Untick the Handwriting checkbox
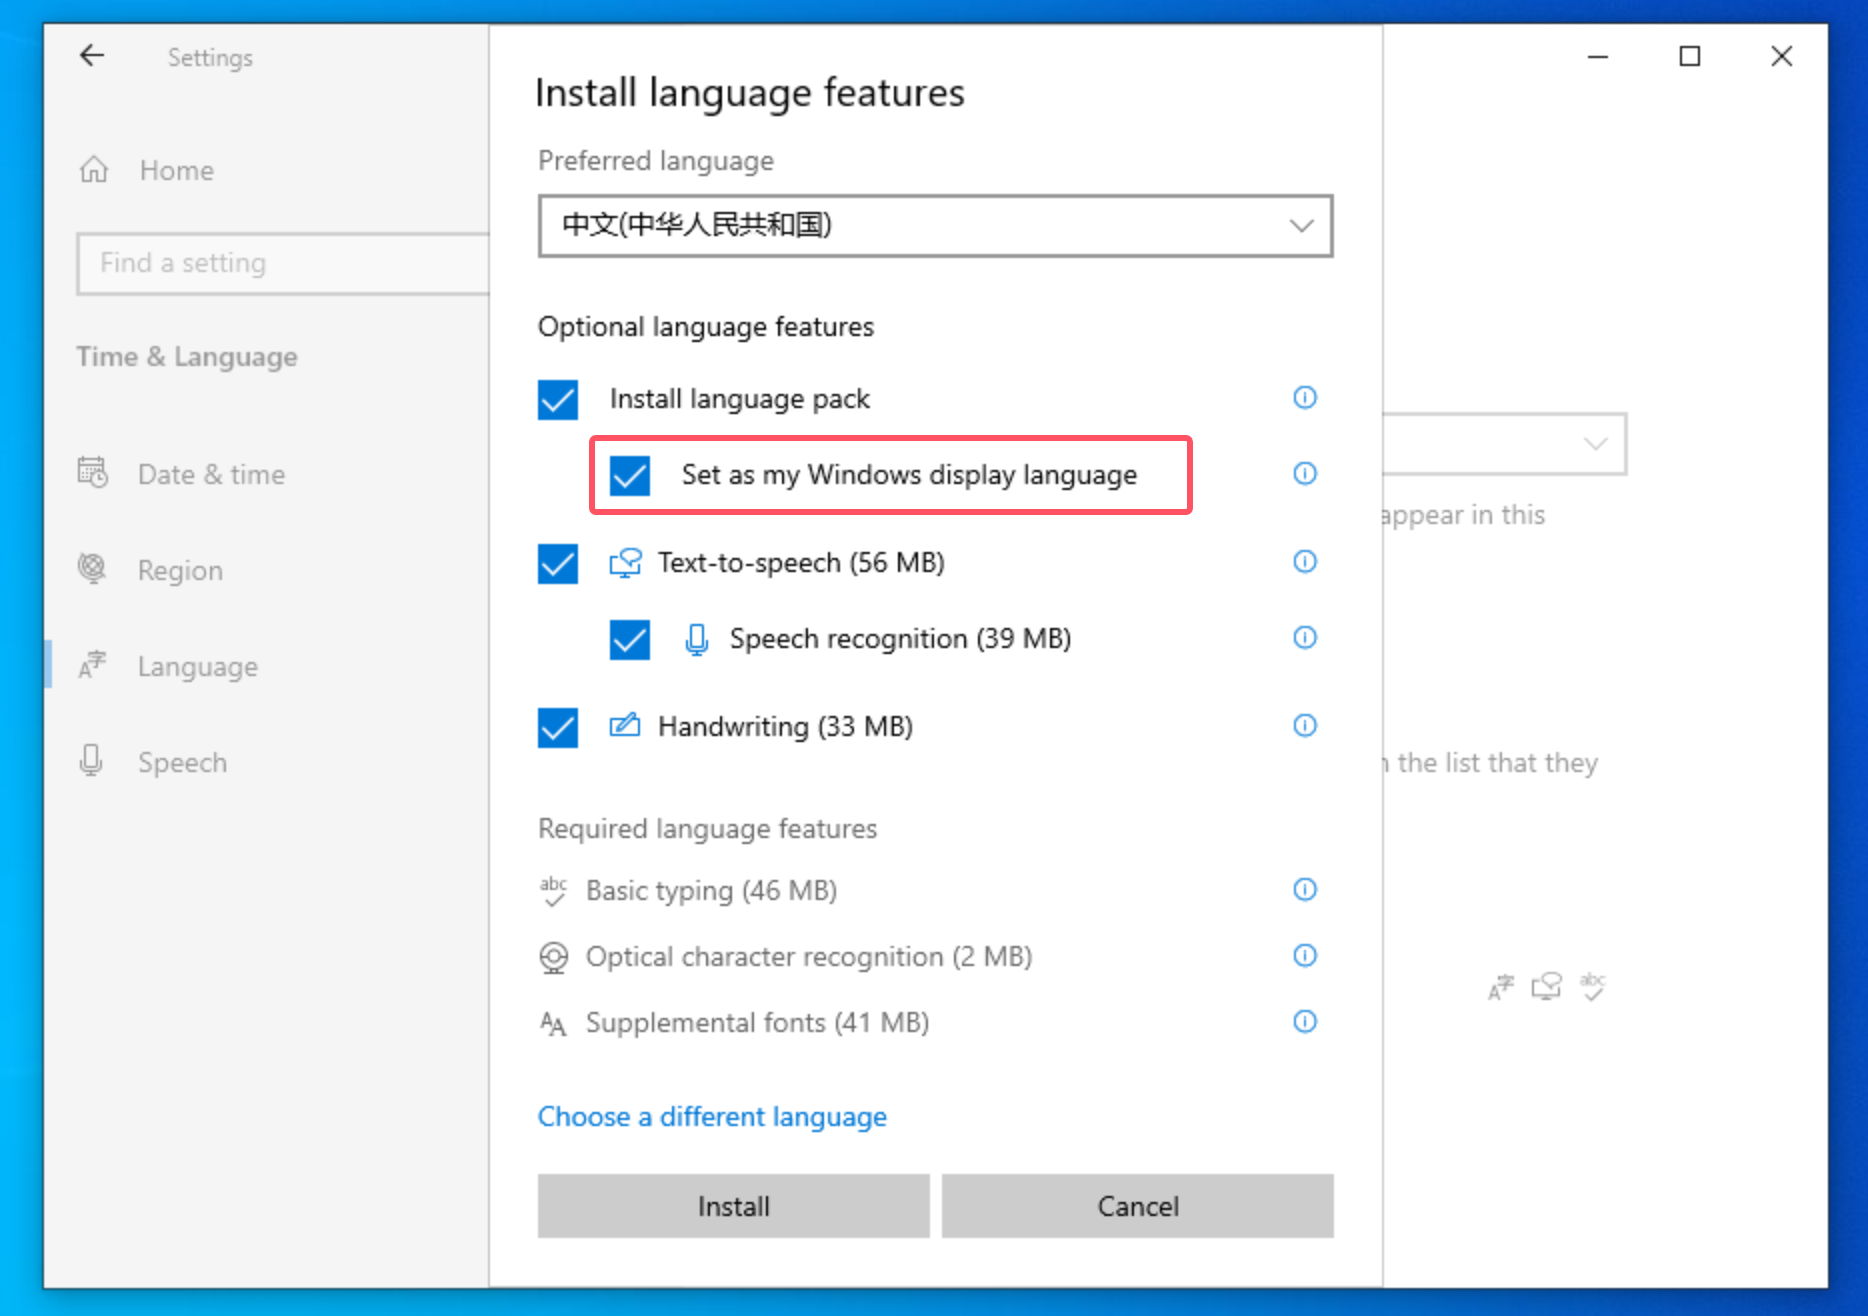This screenshot has height=1316, width=1868. [558, 728]
